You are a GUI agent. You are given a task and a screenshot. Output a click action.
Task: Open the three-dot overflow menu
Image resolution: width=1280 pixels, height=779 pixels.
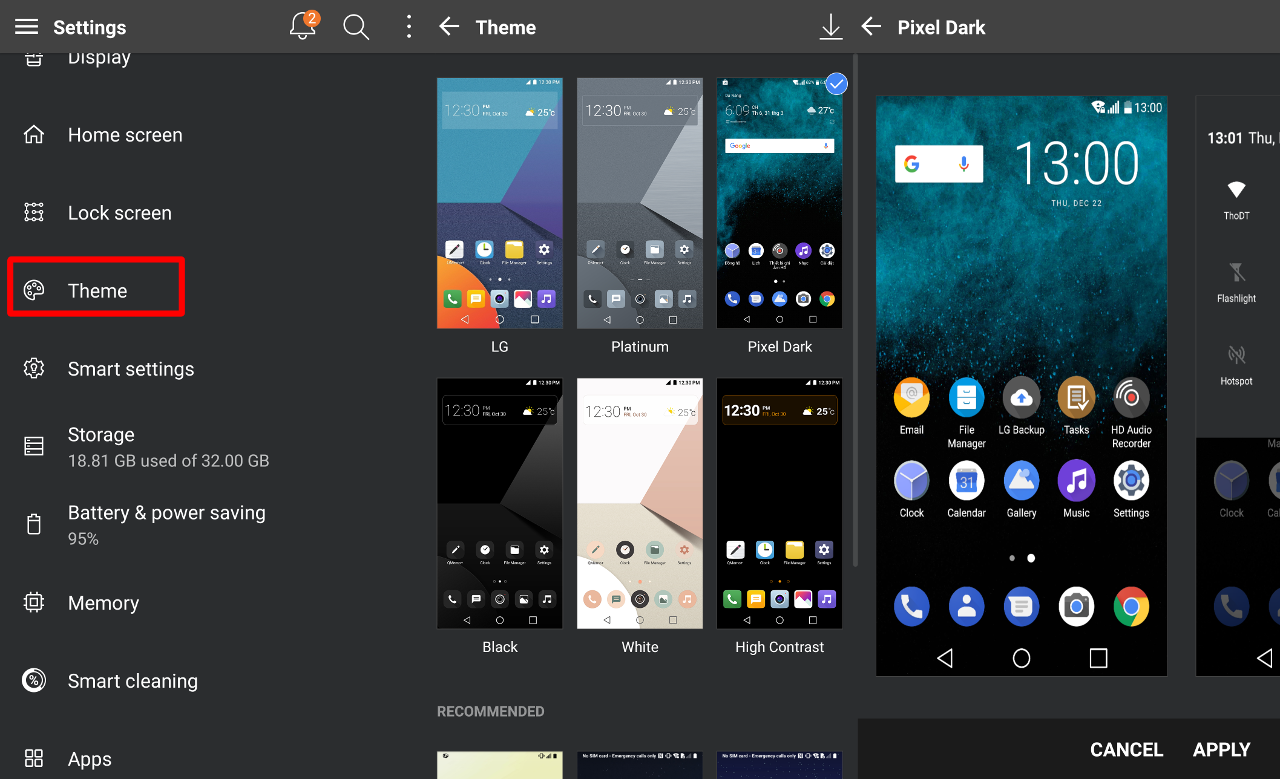408,27
